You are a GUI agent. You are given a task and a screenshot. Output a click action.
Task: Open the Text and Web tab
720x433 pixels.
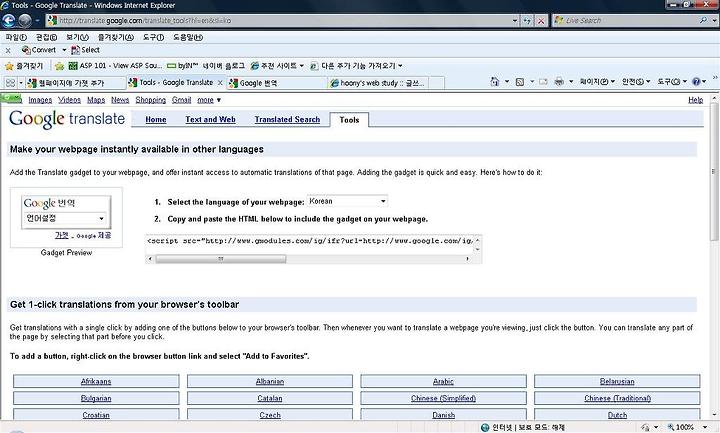click(x=210, y=119)
